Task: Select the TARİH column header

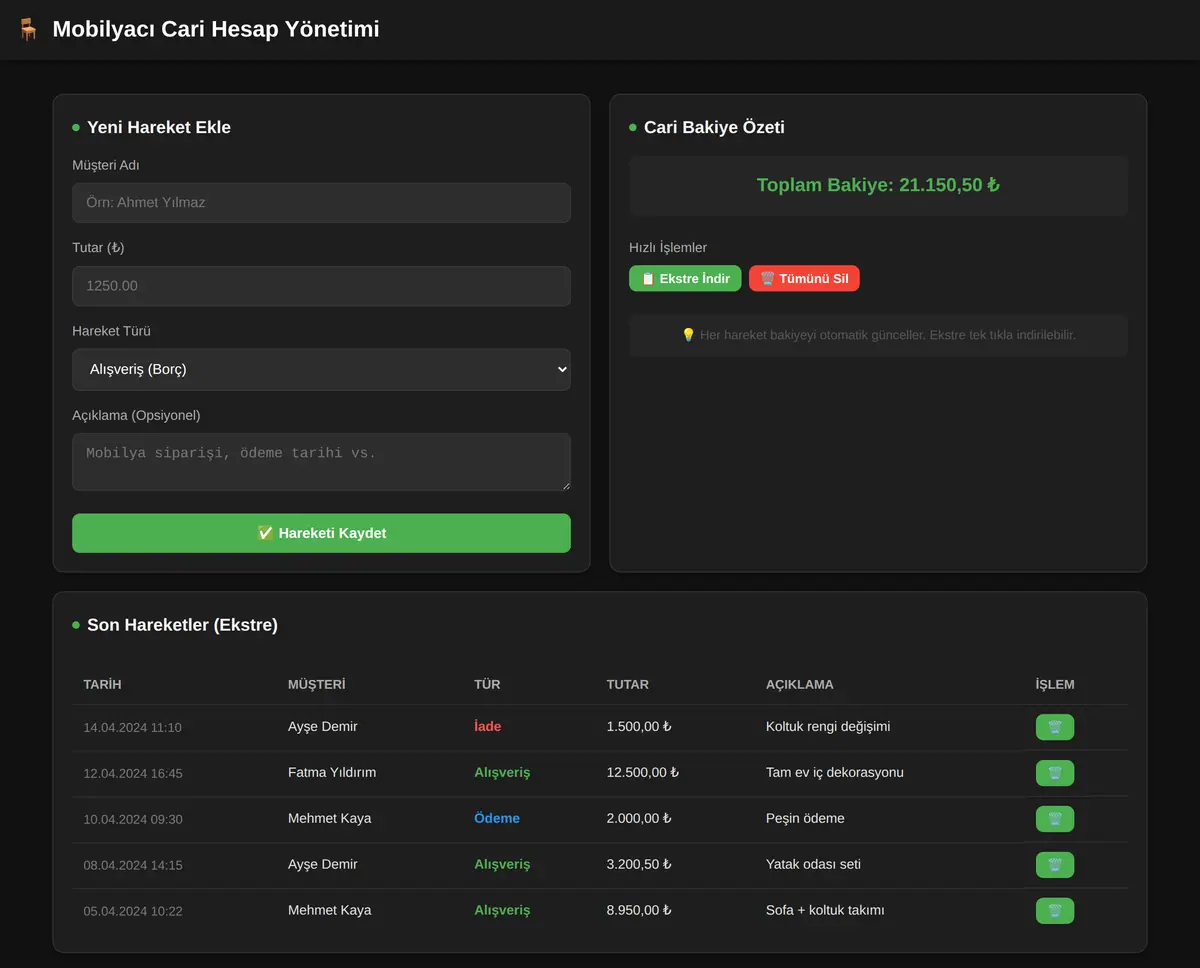Action: [x=102, y=685]
